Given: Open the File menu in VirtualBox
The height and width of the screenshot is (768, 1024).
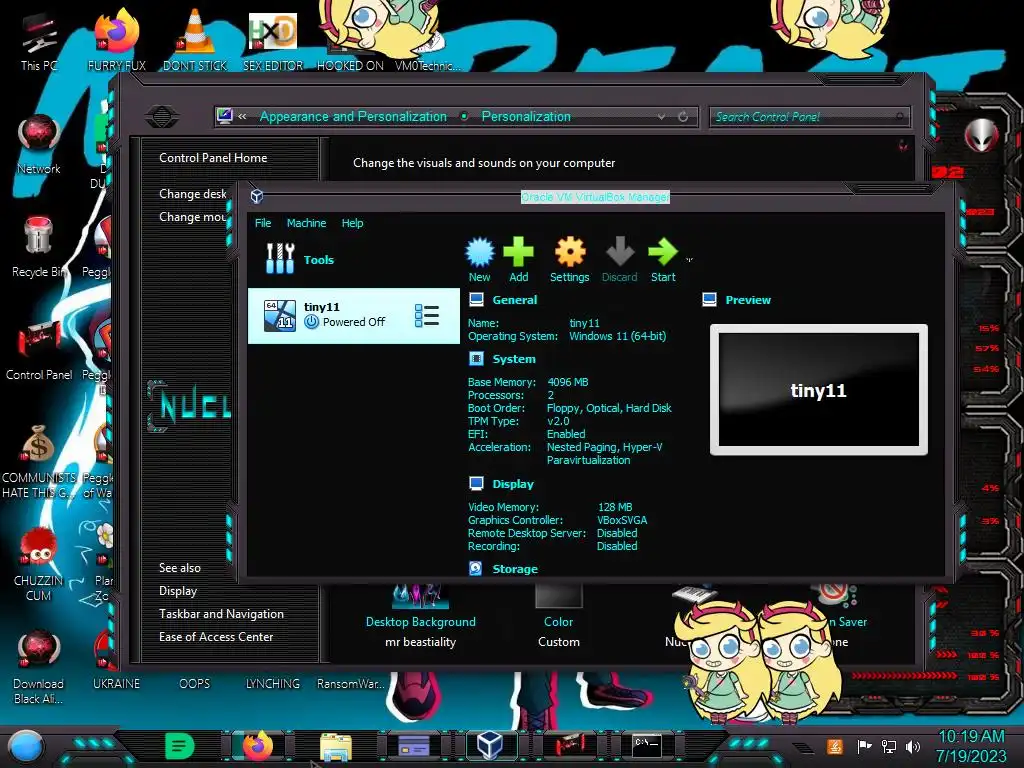Looking at the screenshot, I should (x=263, y=223).
